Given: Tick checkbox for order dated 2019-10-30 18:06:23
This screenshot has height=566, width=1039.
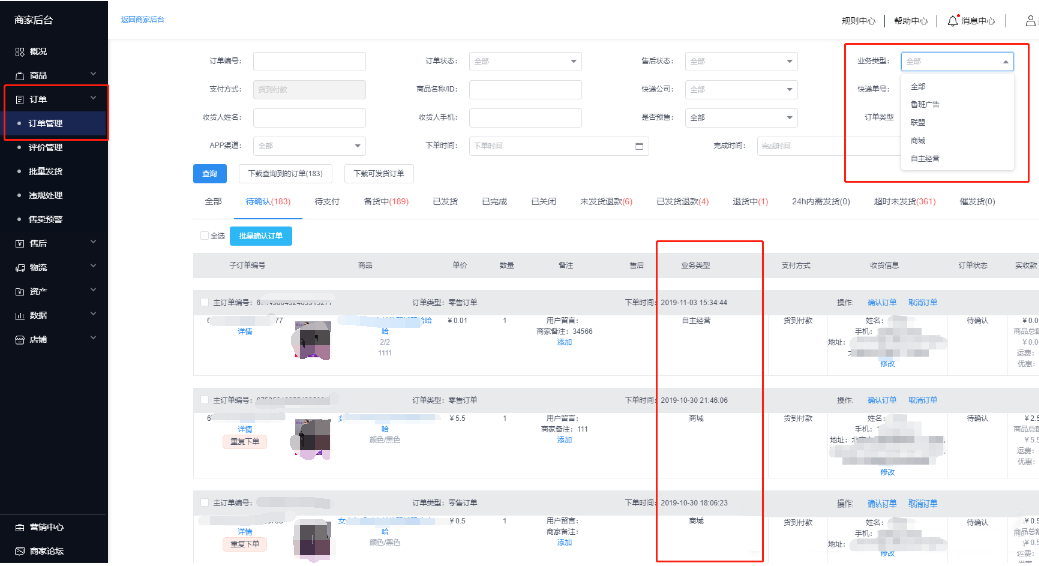Looking at the screenshot, I should click(x=204, y=503).
